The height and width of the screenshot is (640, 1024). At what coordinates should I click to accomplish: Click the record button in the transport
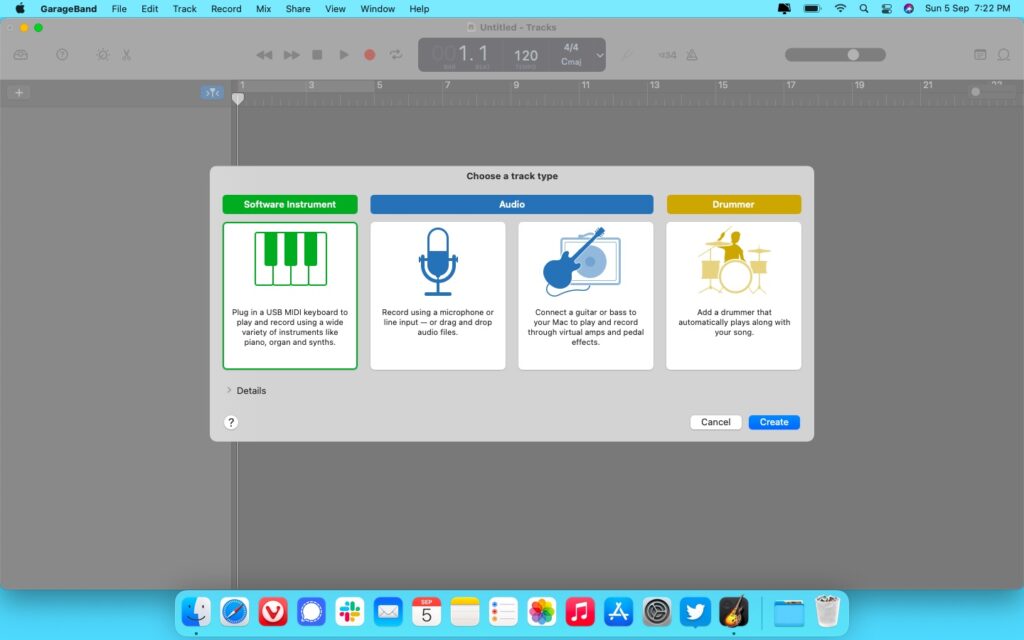369,55
